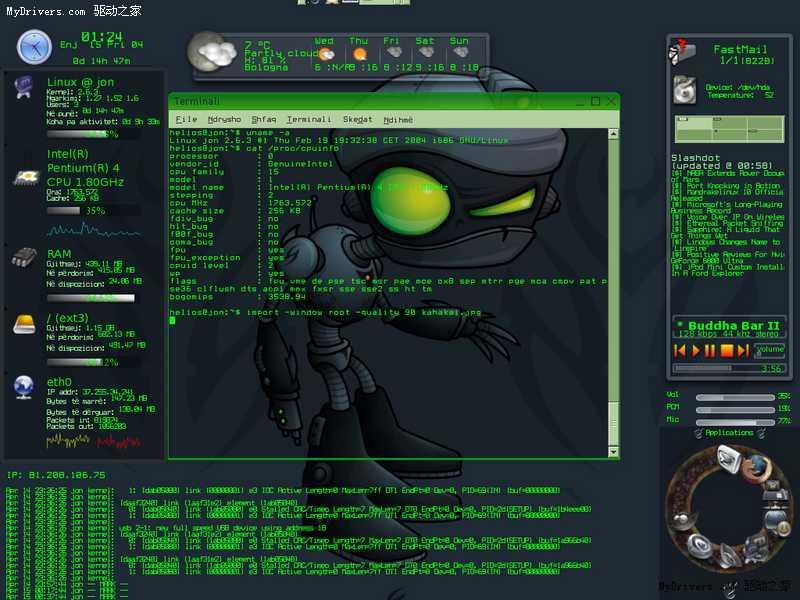Click the Terminal scrollbar up arrow
The width and height of the screenshot is (800, 600).
(x=613, y=134)
